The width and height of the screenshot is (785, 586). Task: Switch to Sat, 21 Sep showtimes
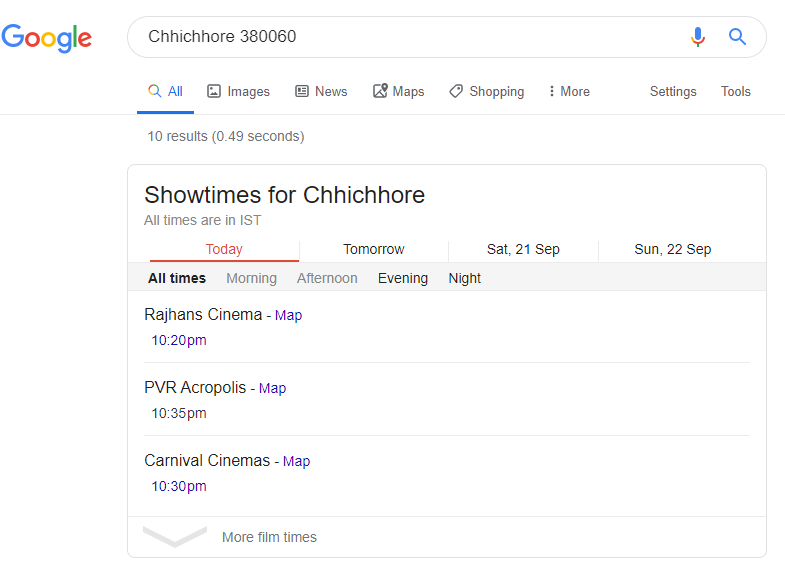tap(523, 249)
